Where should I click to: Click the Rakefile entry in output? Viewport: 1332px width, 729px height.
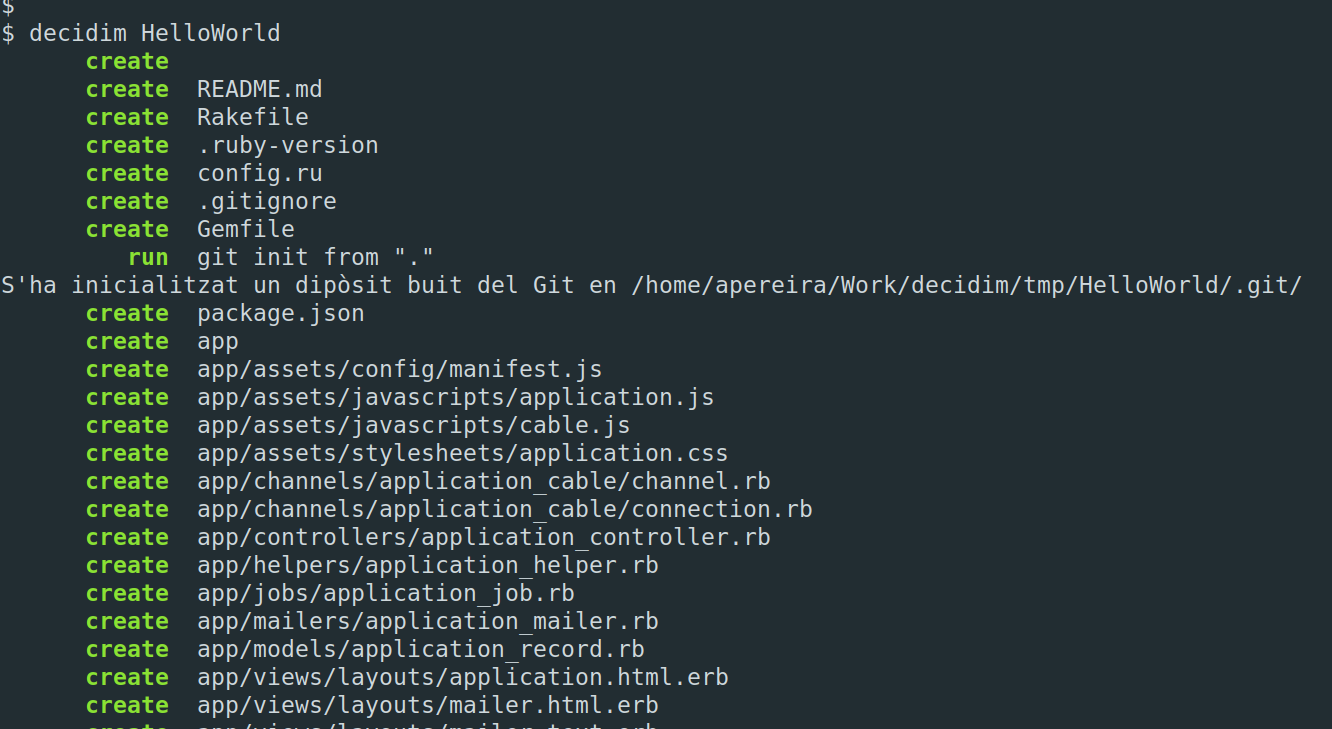[x=253, y=118]
